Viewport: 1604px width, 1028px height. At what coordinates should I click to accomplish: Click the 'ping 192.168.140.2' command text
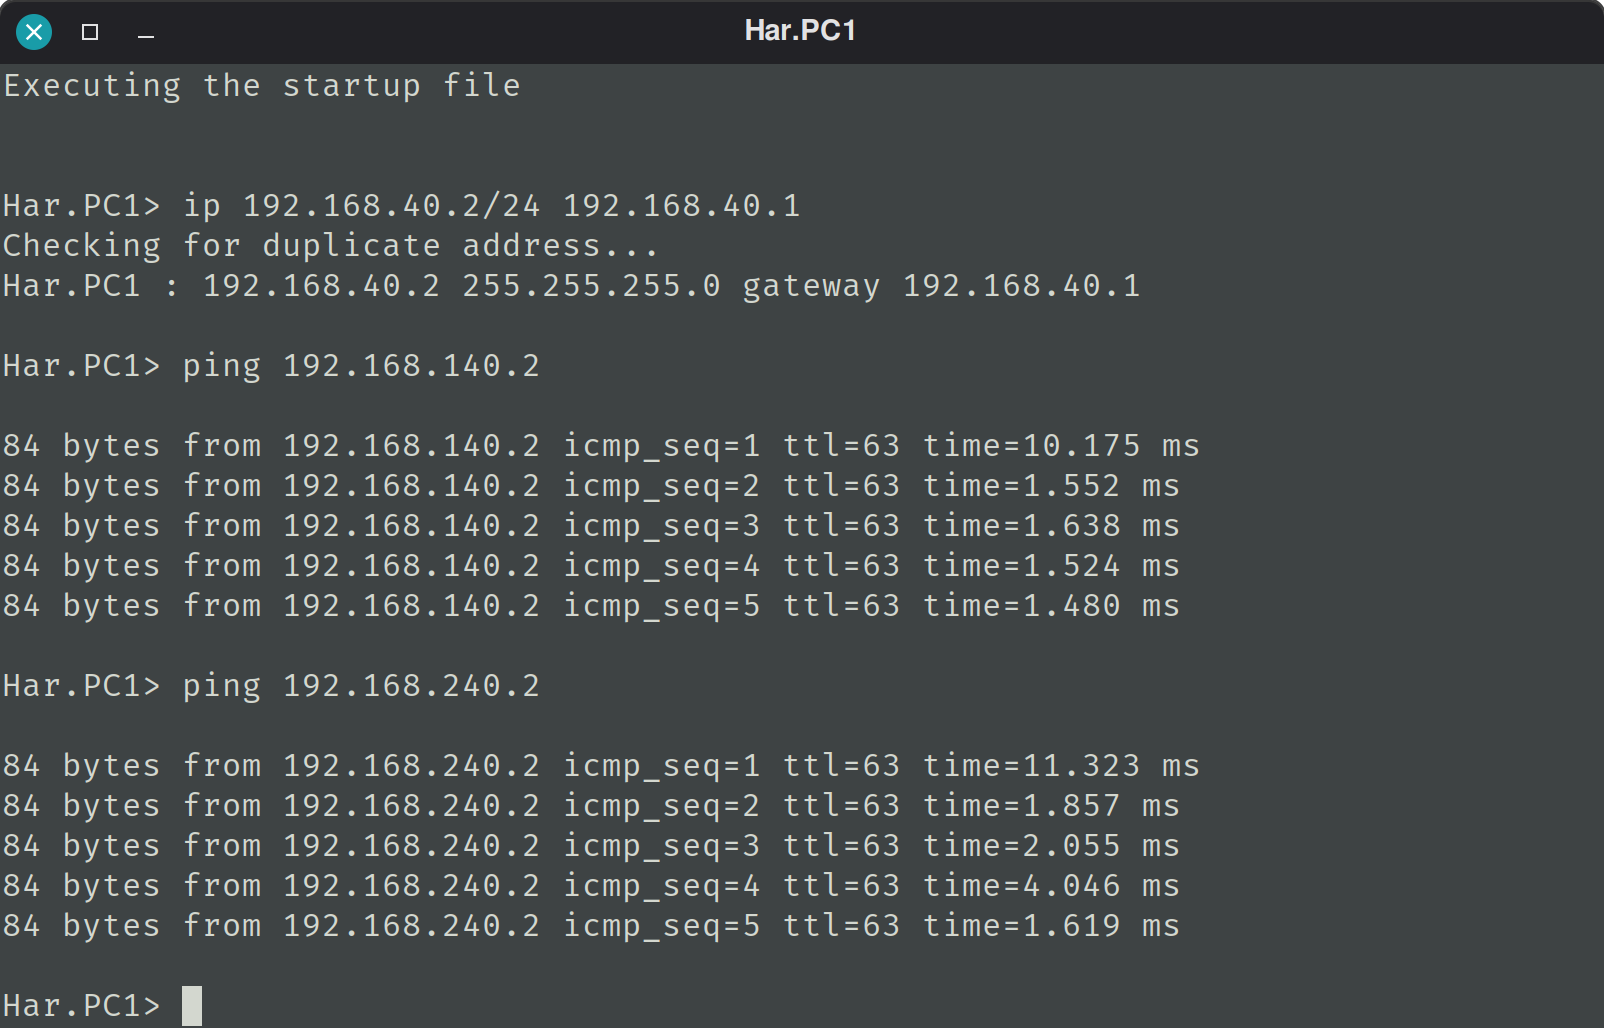pos(361,367)
